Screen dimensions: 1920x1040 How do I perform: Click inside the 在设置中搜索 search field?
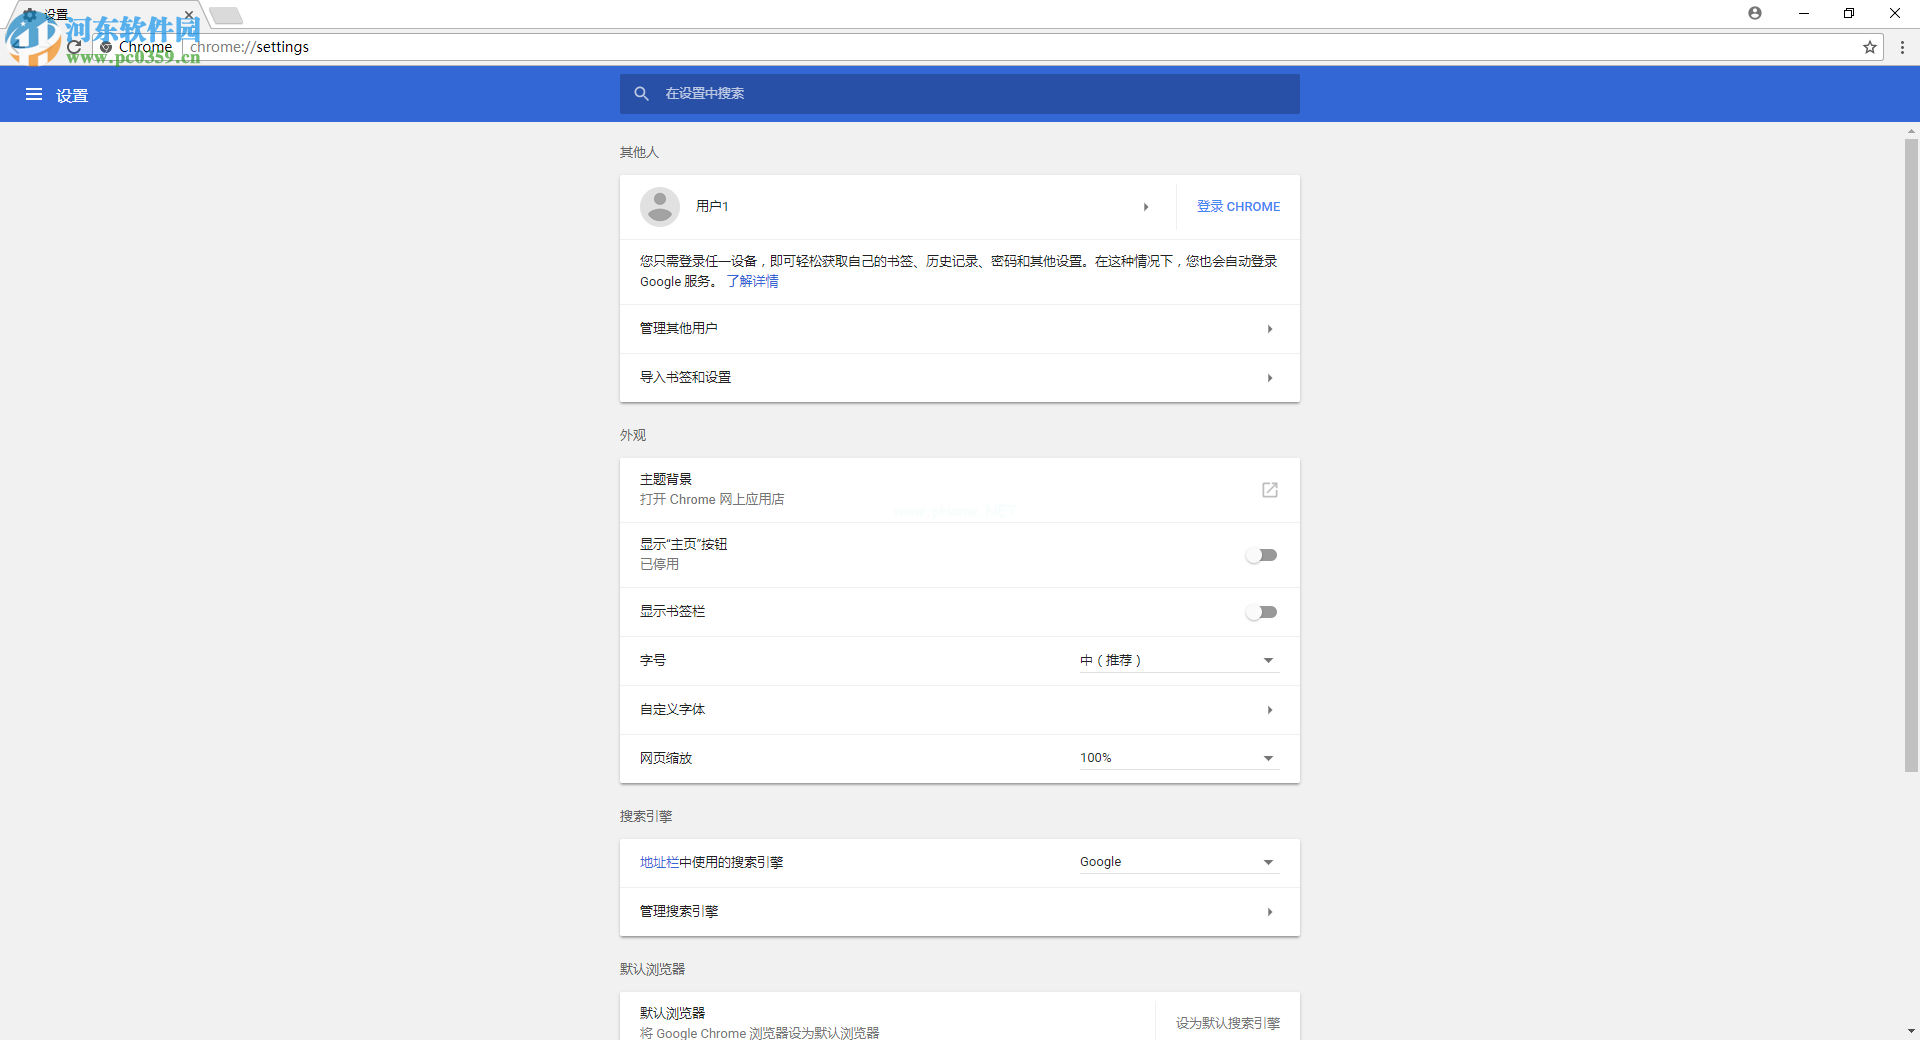click(900, 93)
